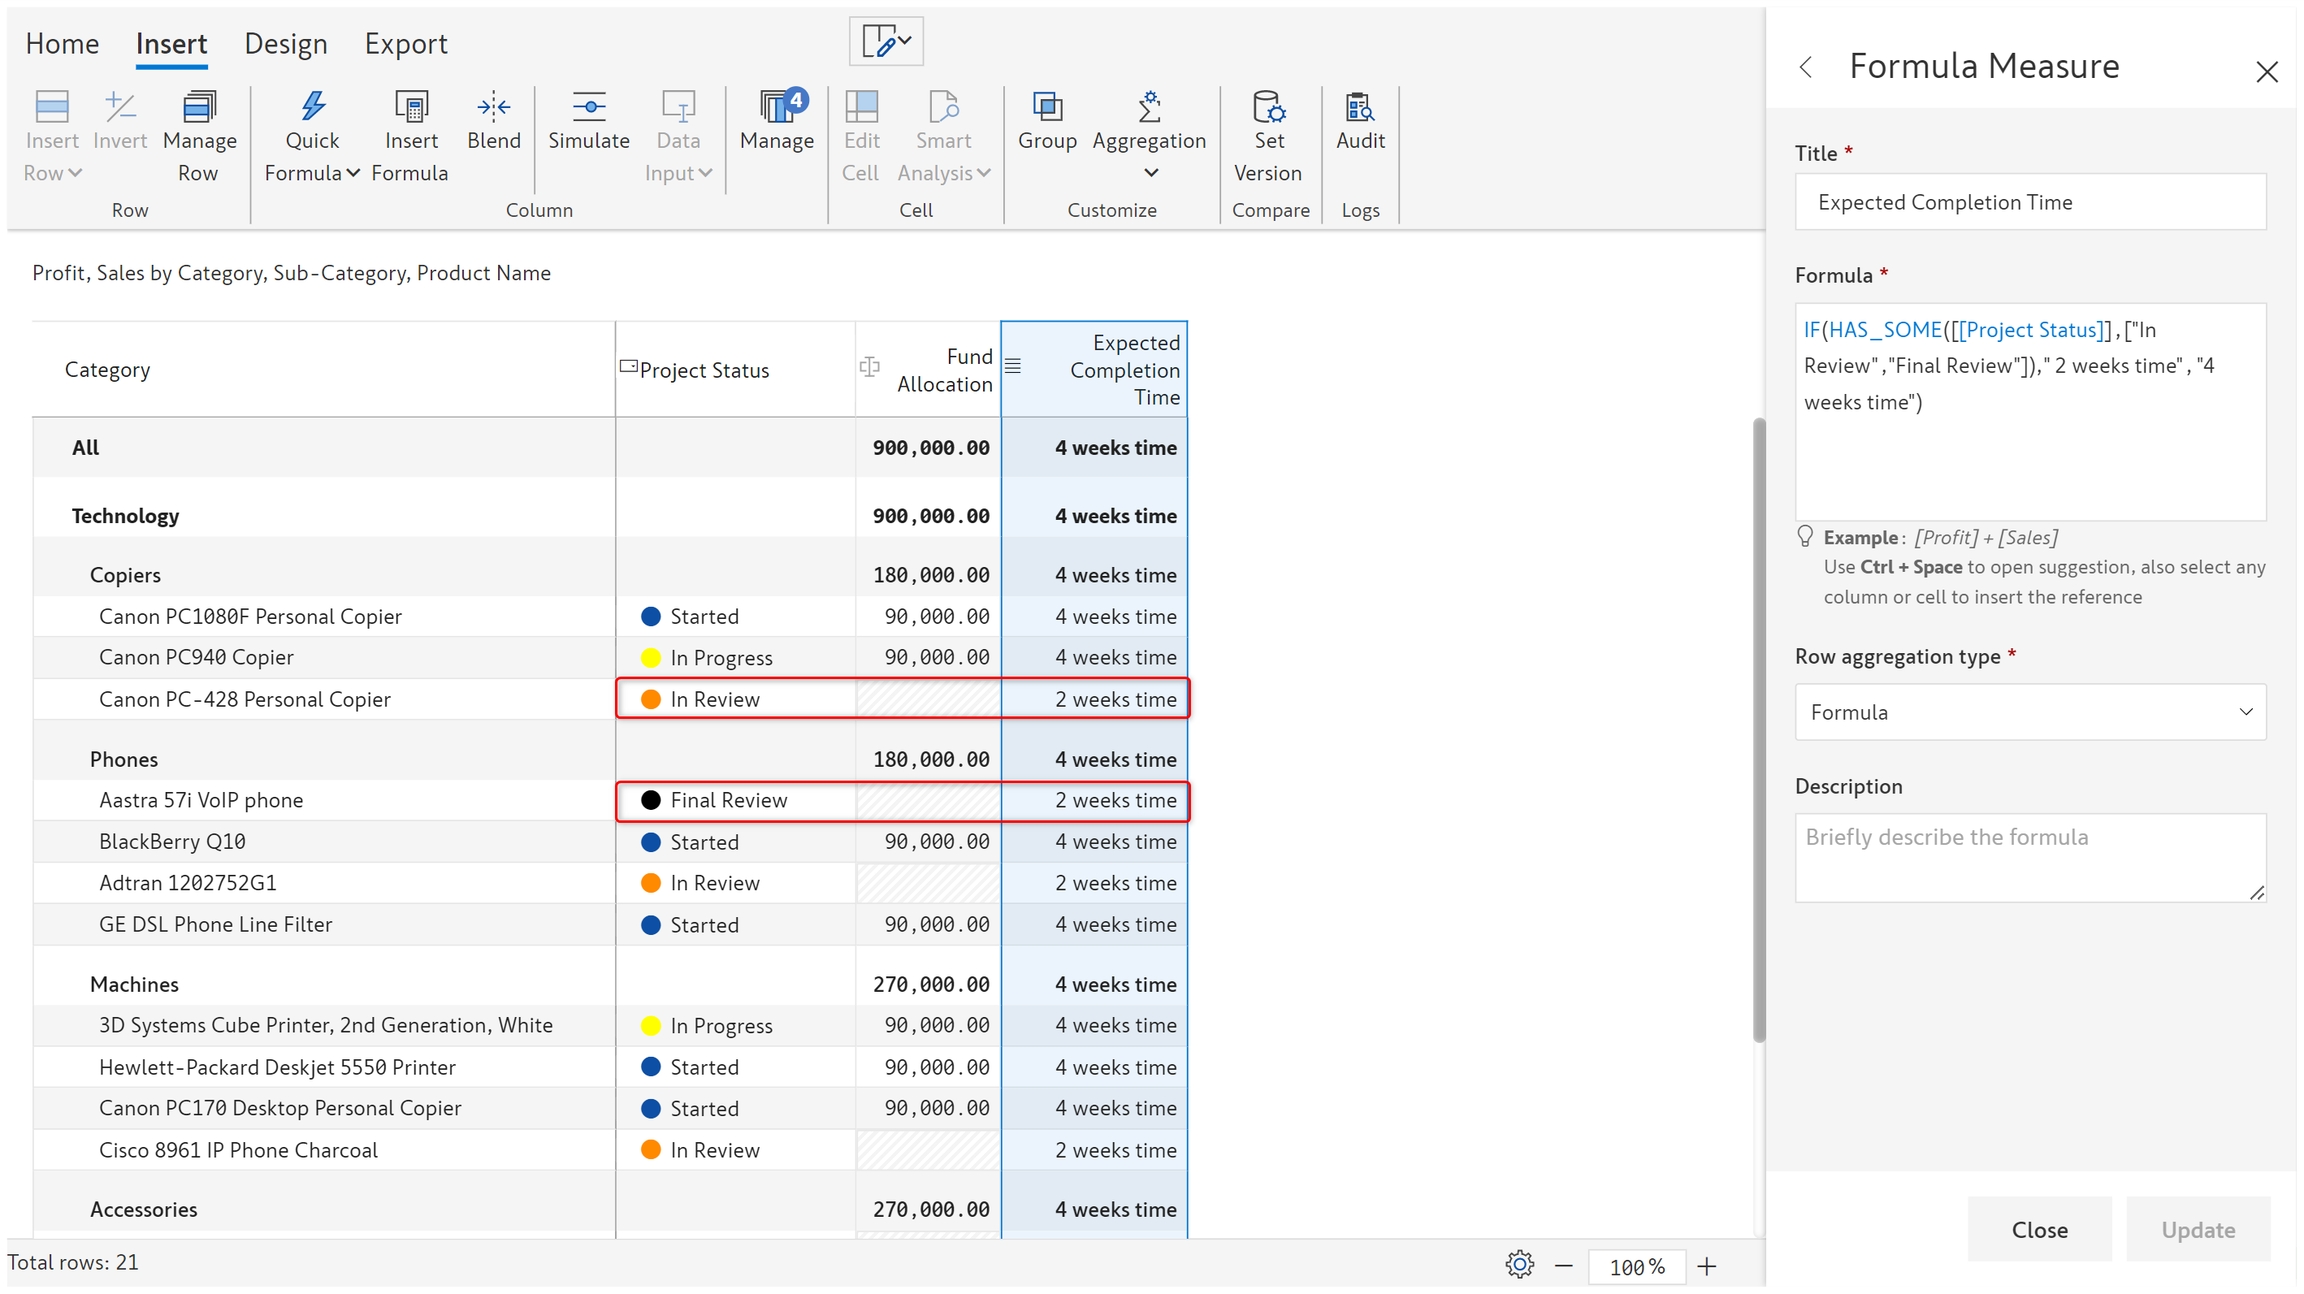
Task: Select the Simulate tool
Action: 588,106
